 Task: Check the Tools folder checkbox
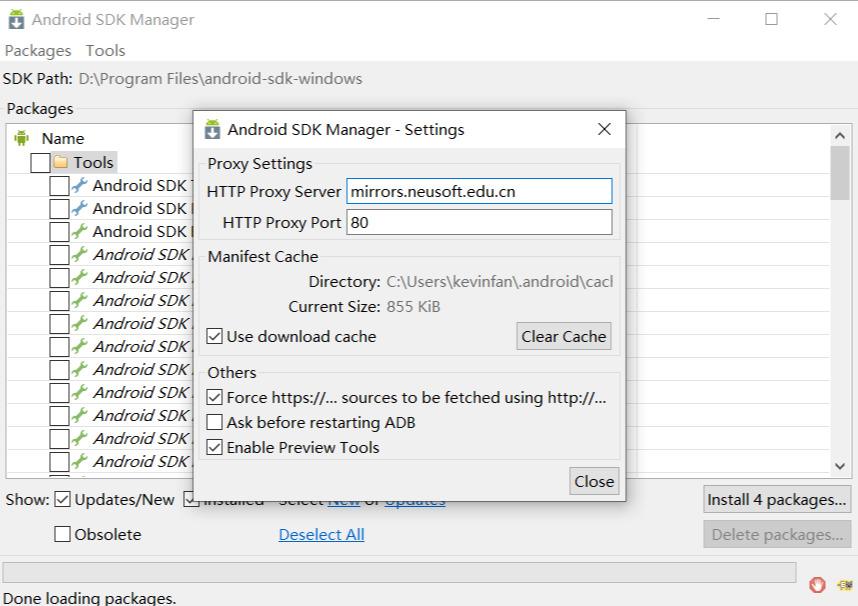click(x=40, y=162)
